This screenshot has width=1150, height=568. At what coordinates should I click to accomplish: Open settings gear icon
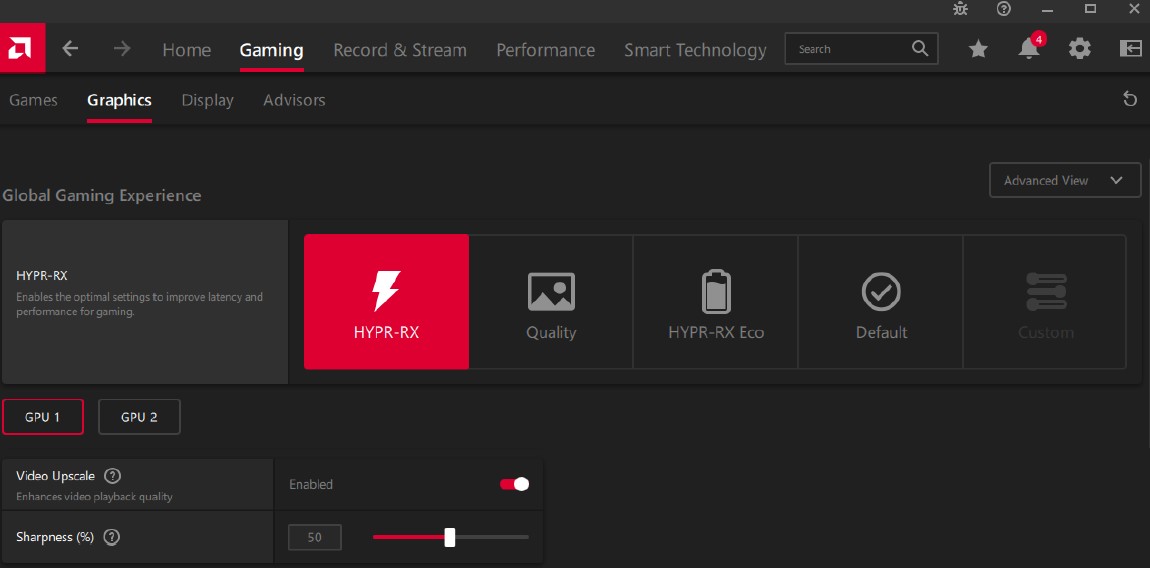[1079, 49]
